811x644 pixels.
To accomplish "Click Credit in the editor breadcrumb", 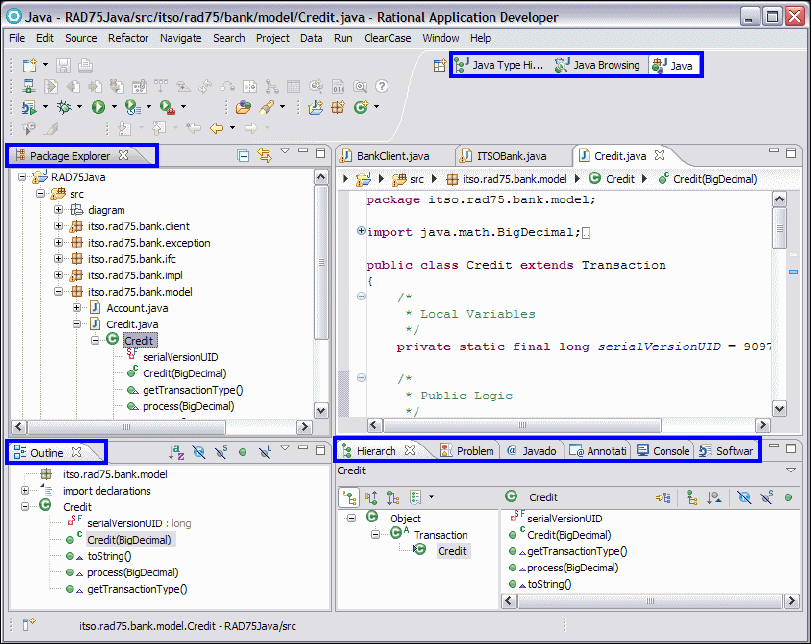I will (x=620, y=179).
